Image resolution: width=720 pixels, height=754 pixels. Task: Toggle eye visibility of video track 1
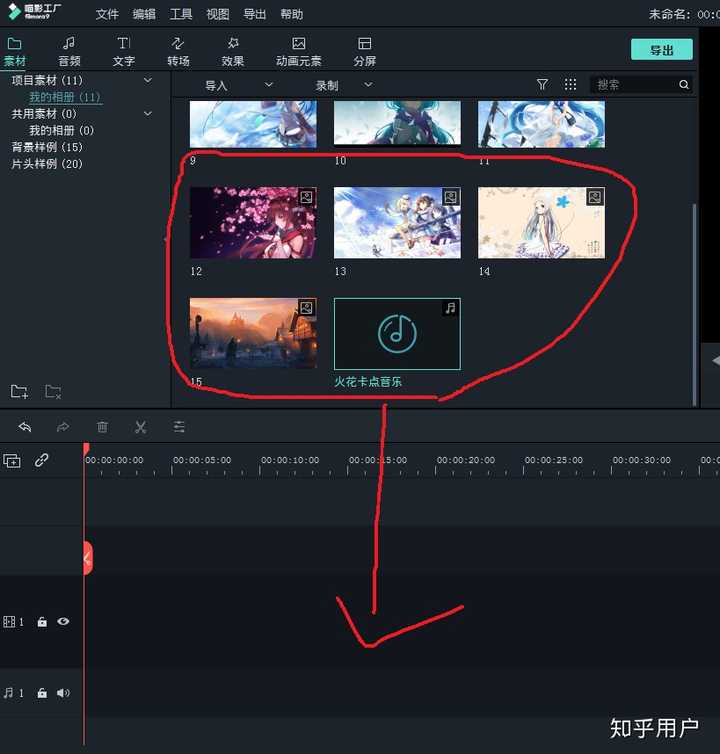63,621
